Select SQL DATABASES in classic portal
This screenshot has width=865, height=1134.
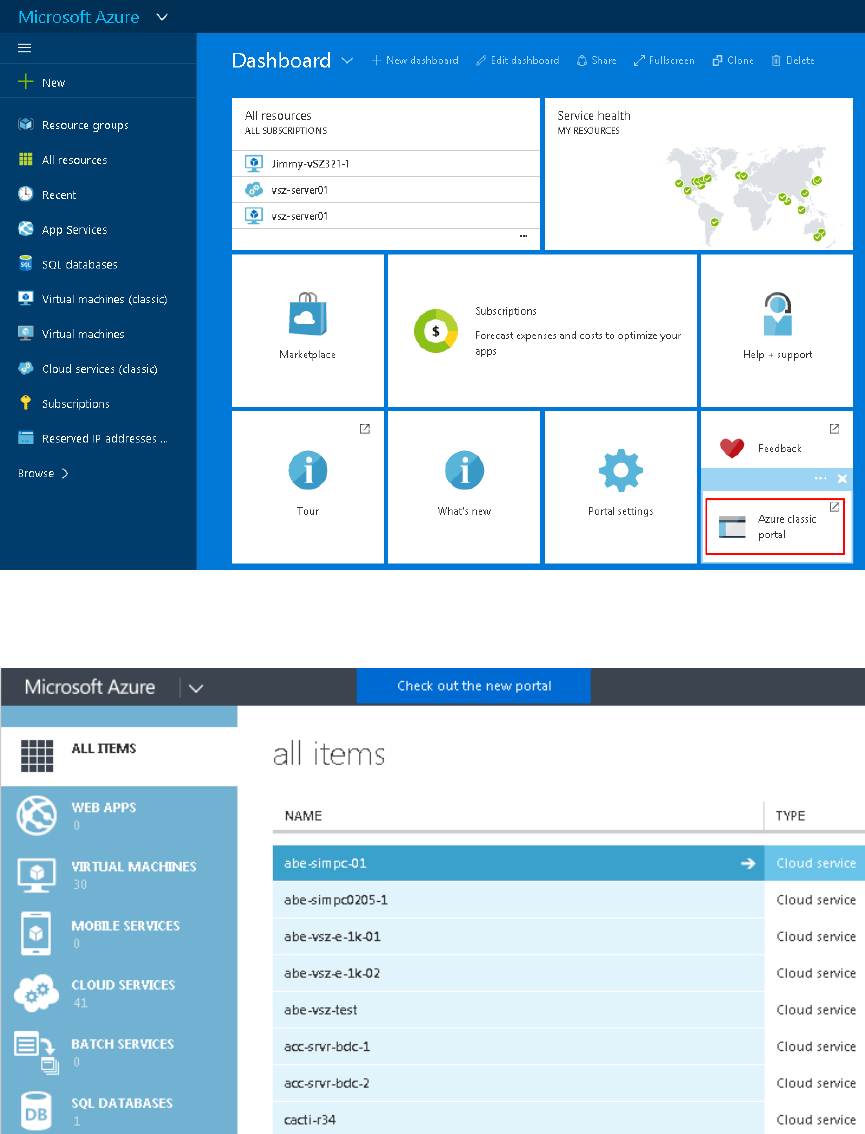(119, 1110)
